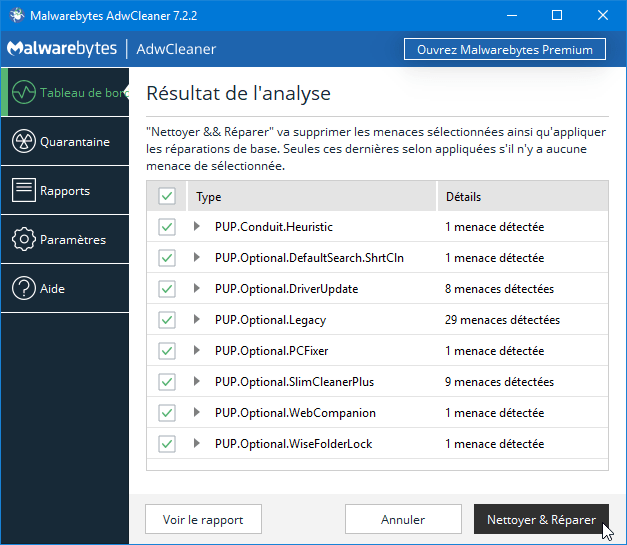This screenshot has height=545, width=627.
Task: Uncheck PUP.Optional.WebCompanion checkbox
Action: pos(167,413)
